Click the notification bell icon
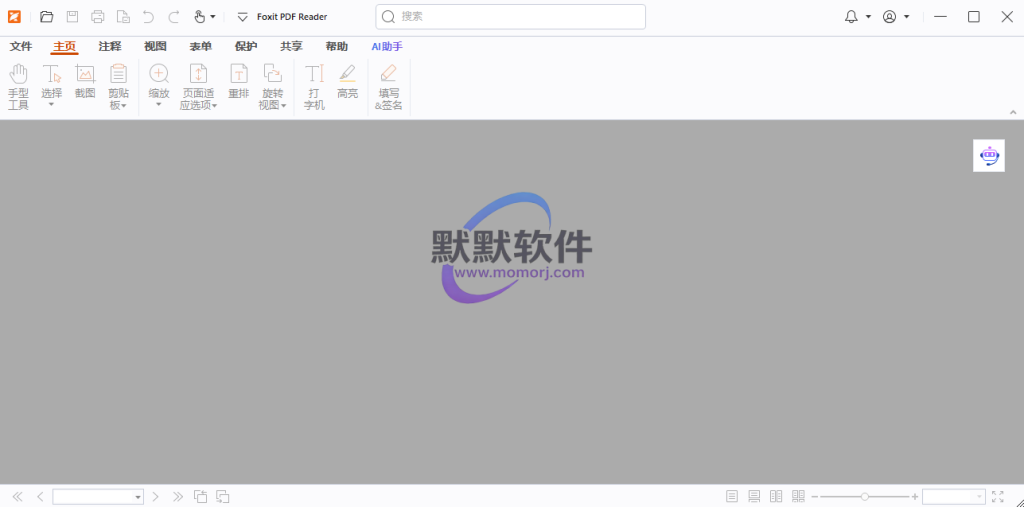Viewport: 1024px width, 507px height. point(851,17)
